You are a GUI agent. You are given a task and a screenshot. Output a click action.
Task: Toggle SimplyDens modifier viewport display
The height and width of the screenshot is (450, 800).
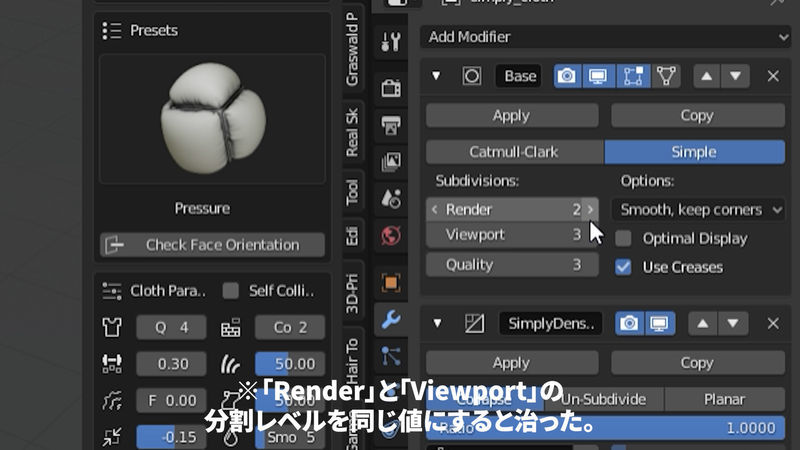[660, 323]
